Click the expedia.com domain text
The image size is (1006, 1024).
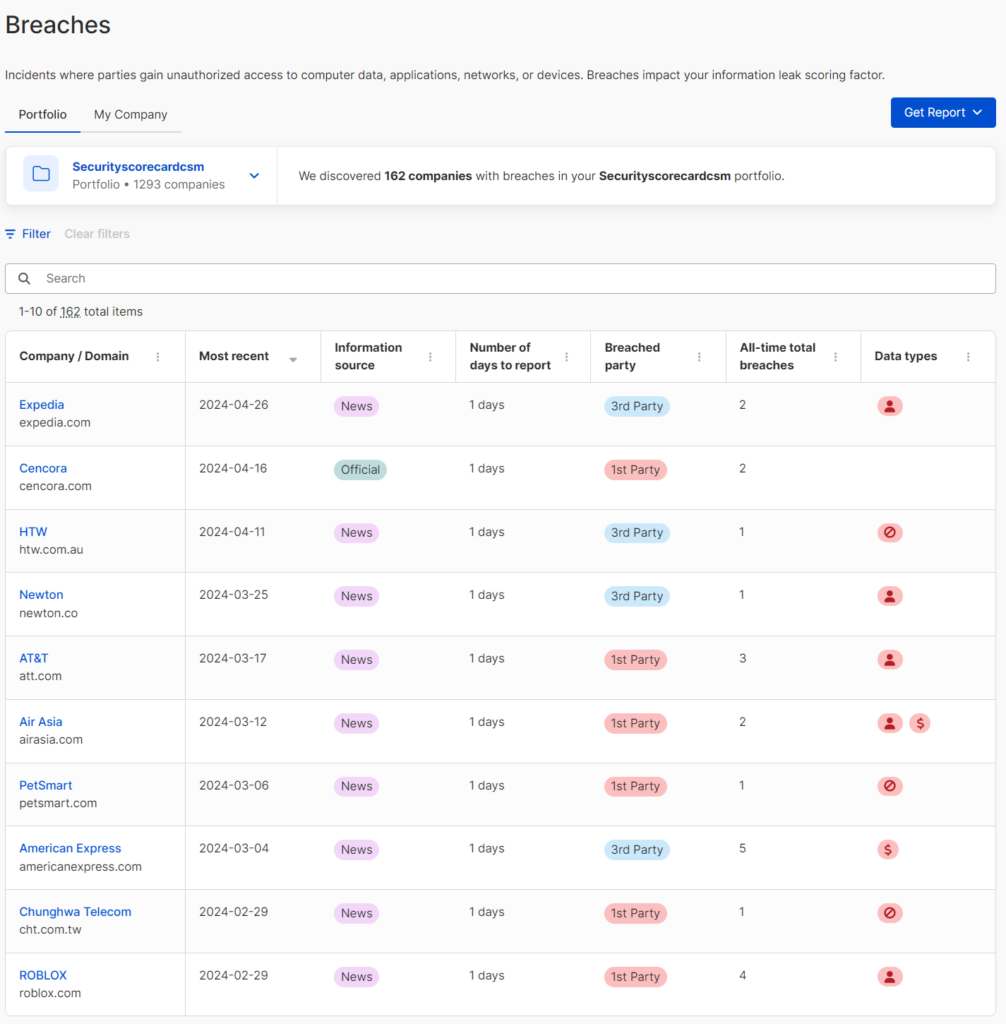point(55,423)
